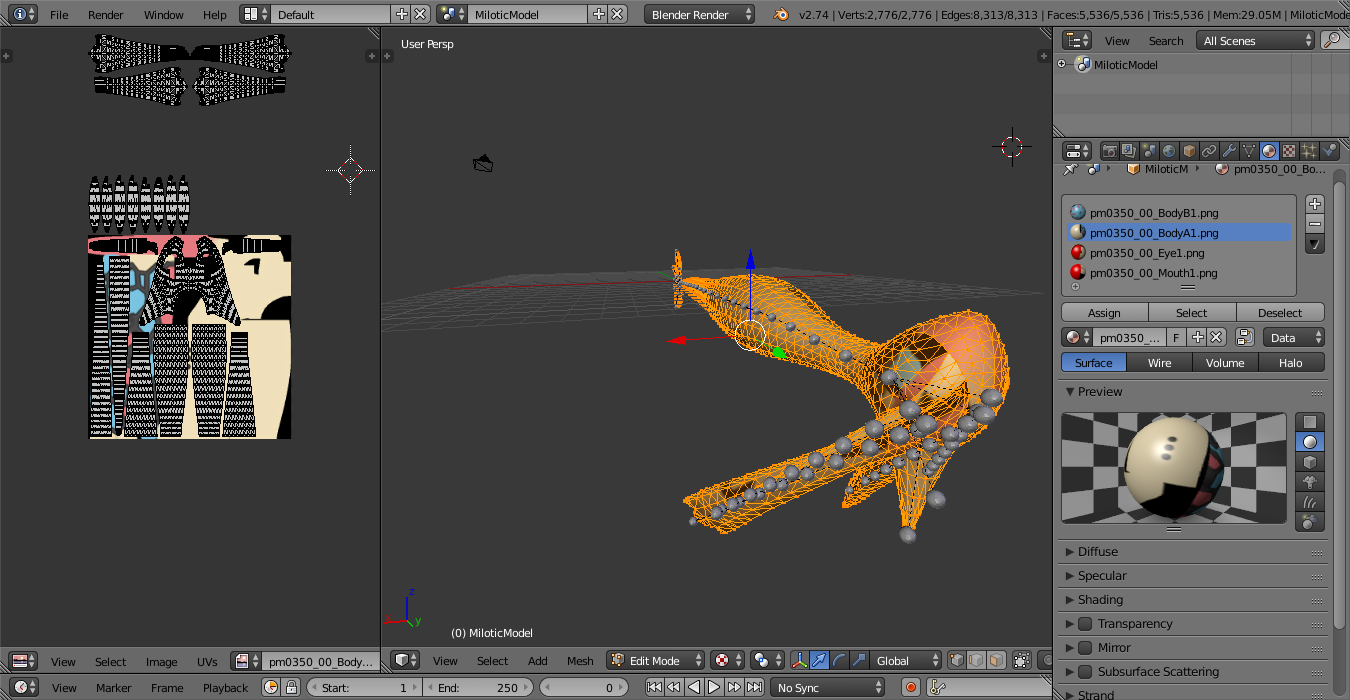Open the Scene properties tab
This screenshot has width=1350, height=700.
[1149, 151]
